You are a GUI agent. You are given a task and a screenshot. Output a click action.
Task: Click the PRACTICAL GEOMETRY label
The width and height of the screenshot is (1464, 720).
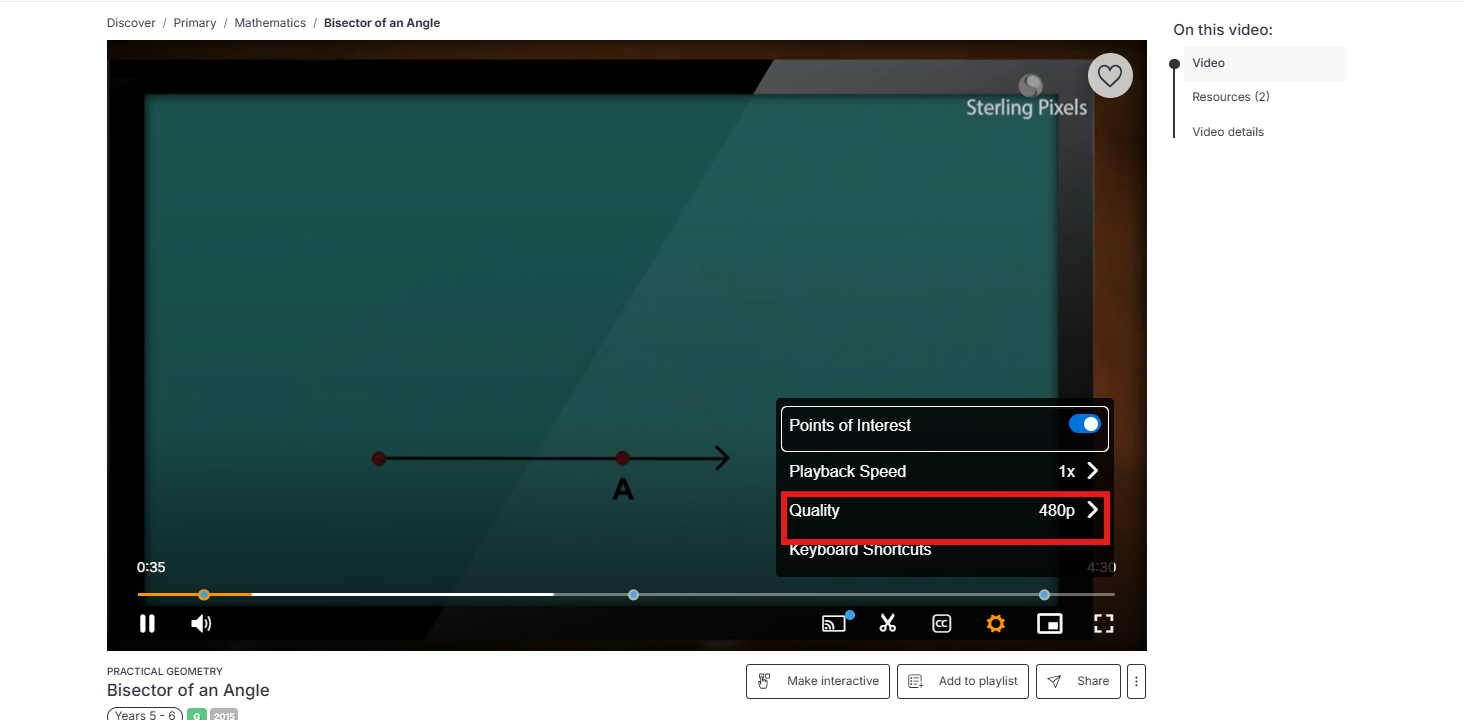tap(165, 671)
